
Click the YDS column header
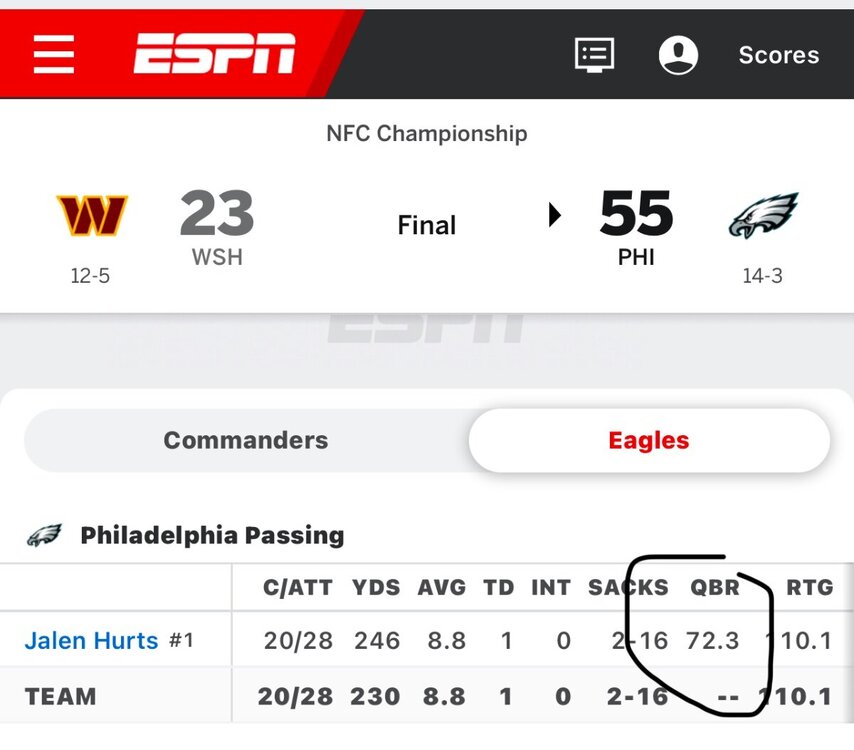pyautogui.click(x=376, y=588)
